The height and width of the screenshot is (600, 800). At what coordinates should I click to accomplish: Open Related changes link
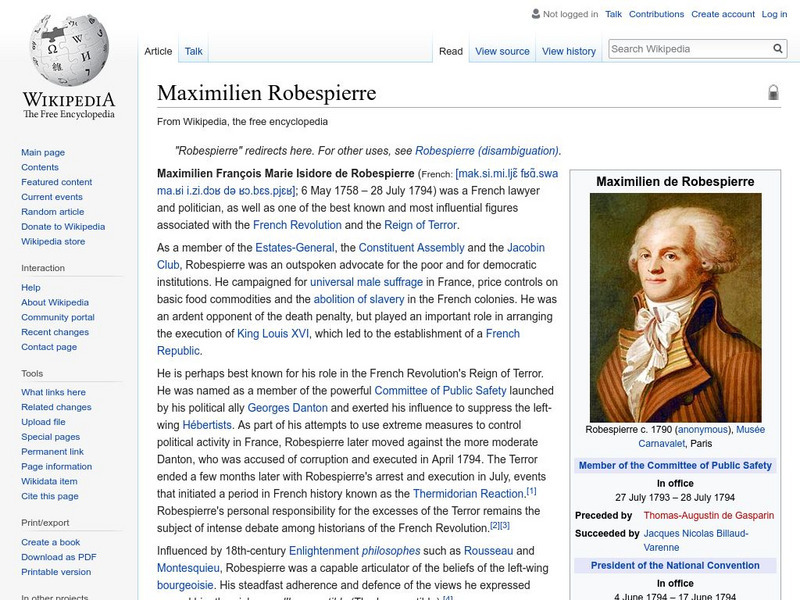click(x=56, y=407)
